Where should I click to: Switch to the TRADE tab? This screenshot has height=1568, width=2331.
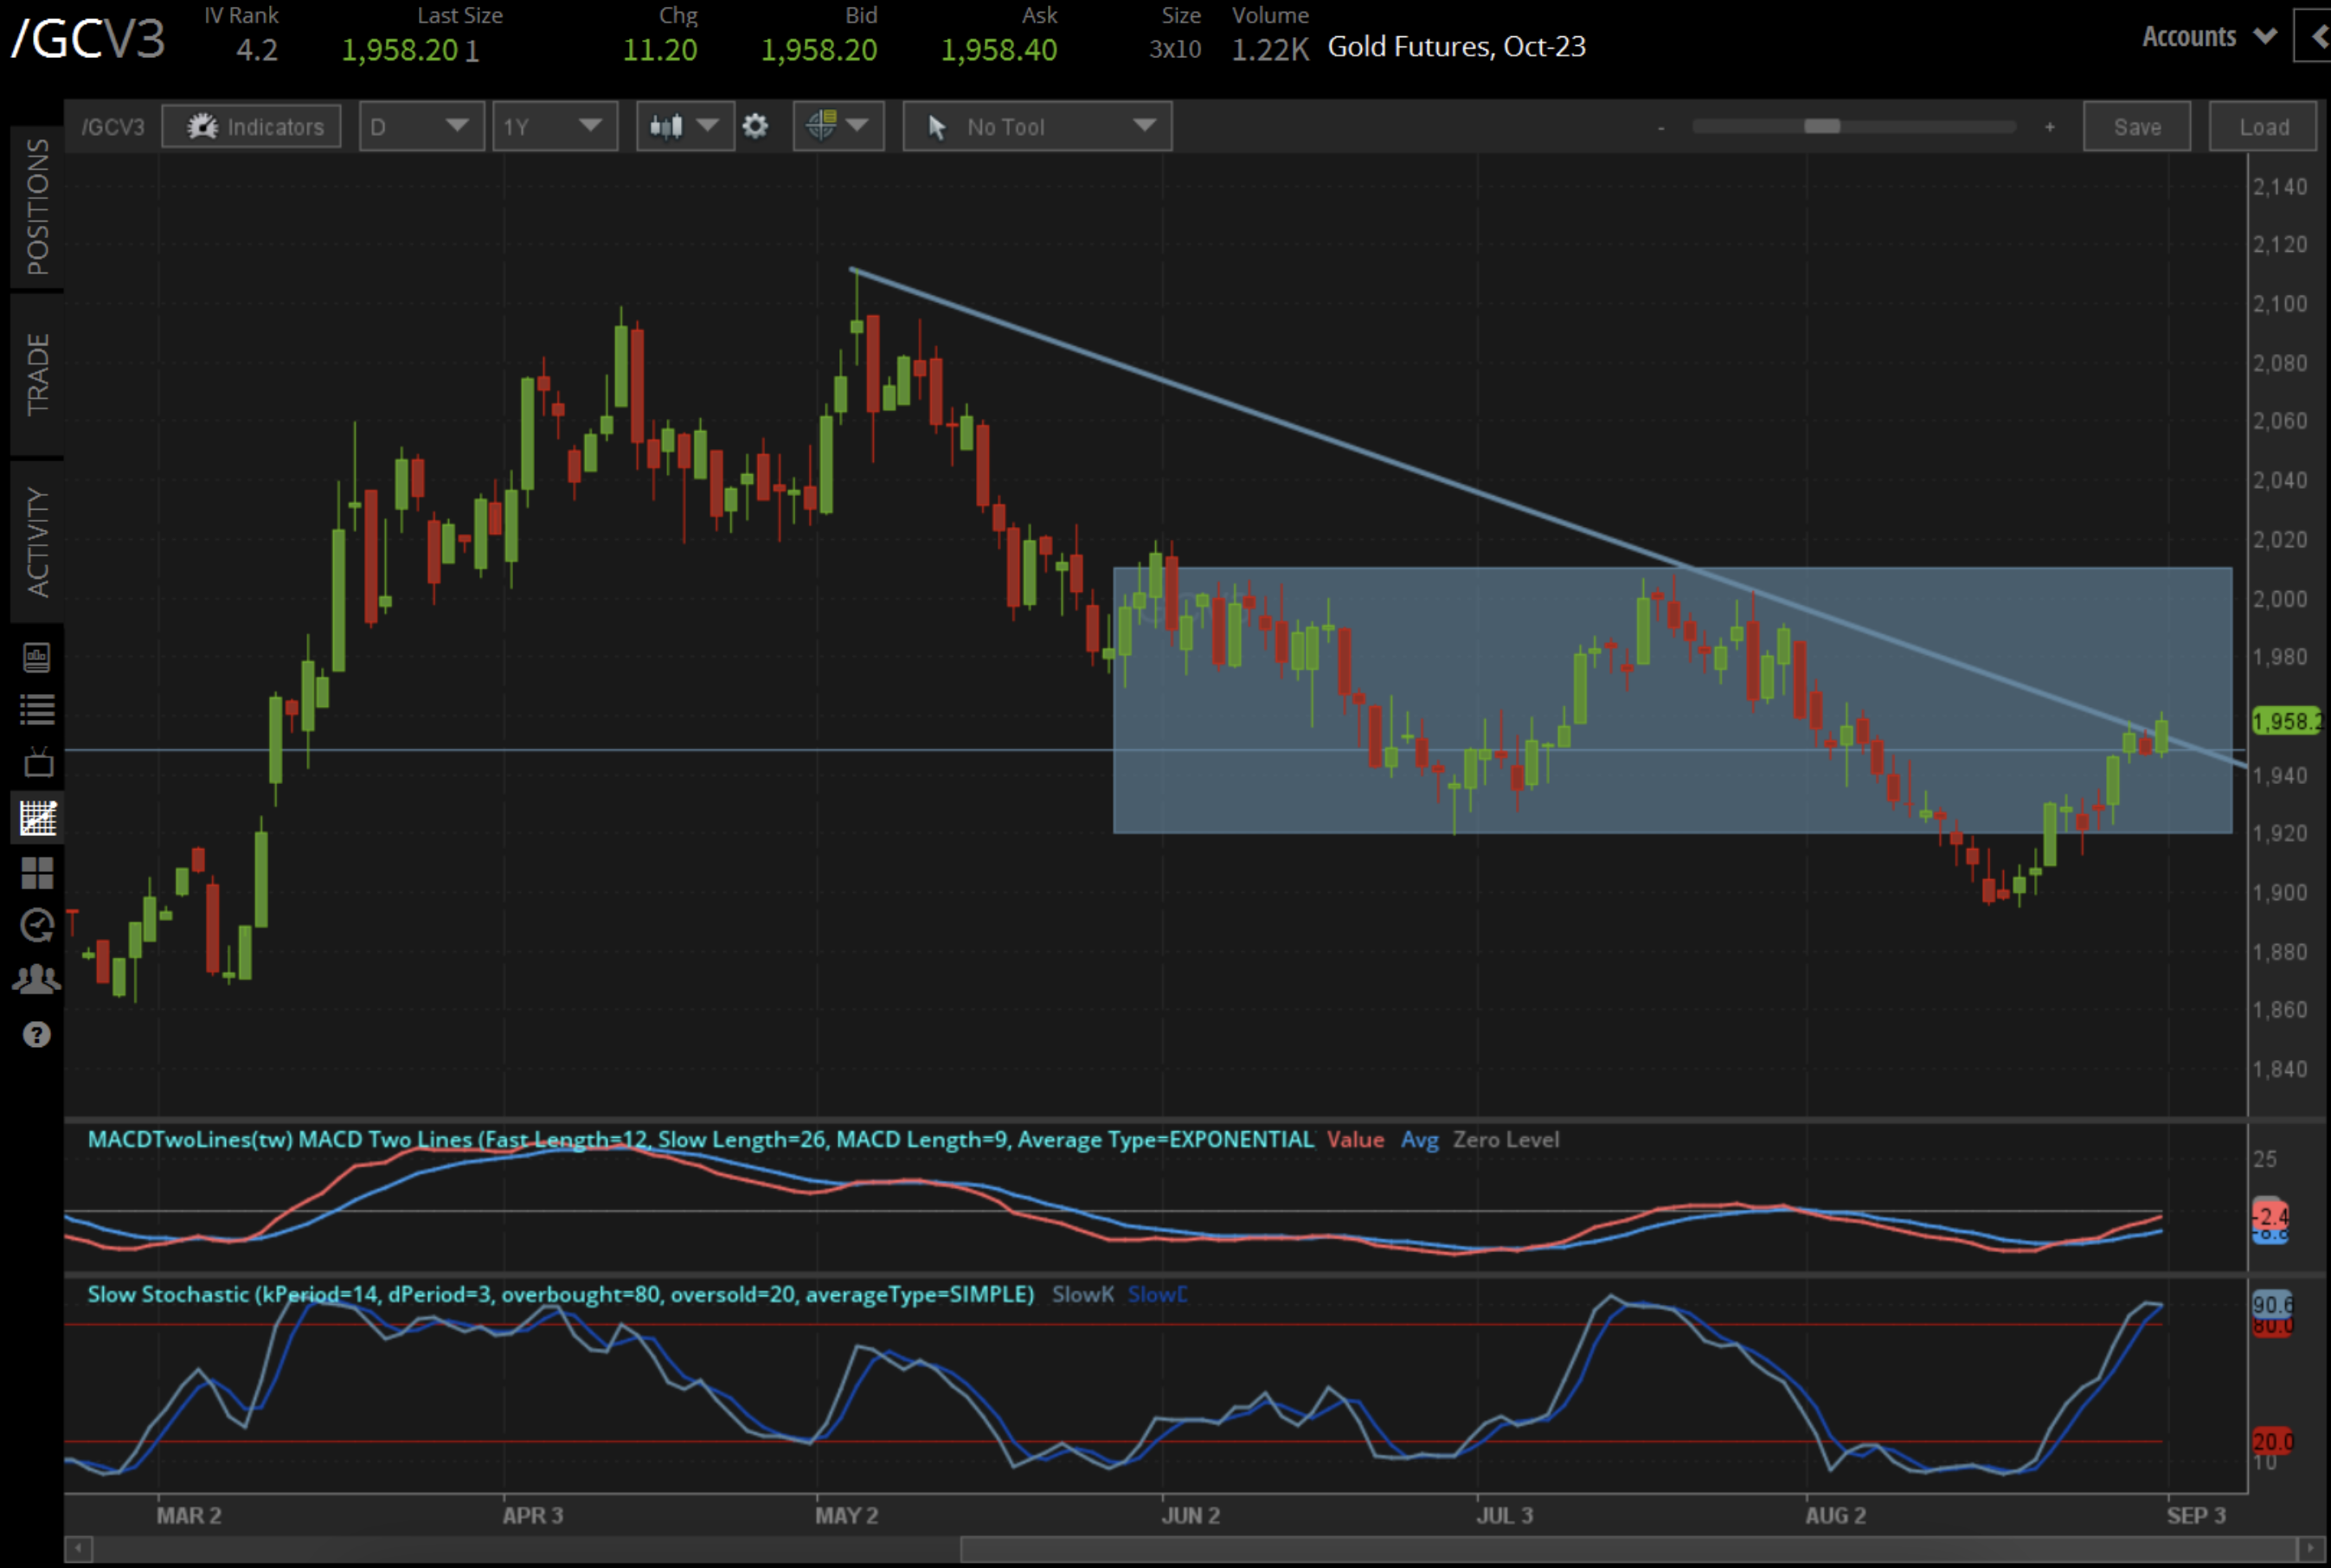[37, 374]
